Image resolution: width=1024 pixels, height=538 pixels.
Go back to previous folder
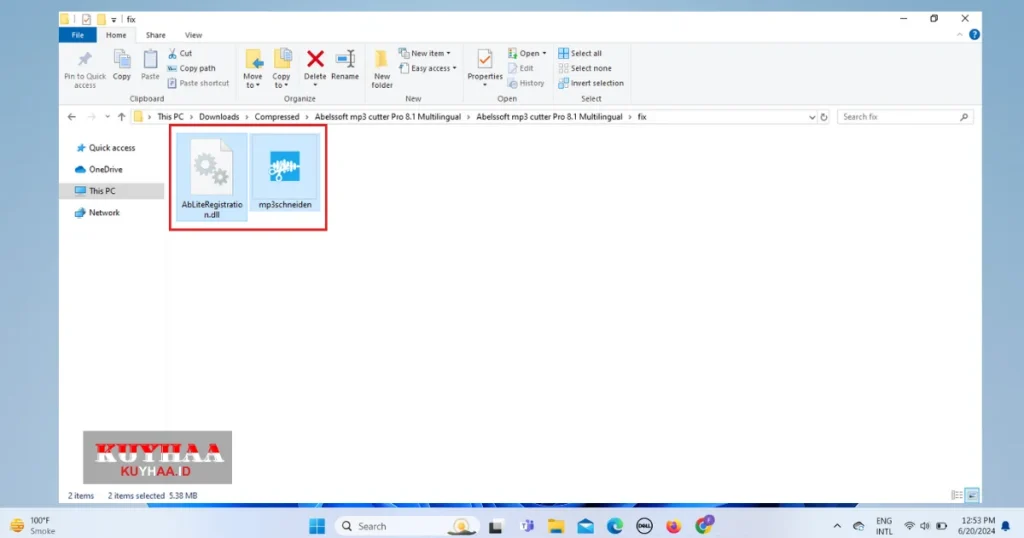coord(72,117)
